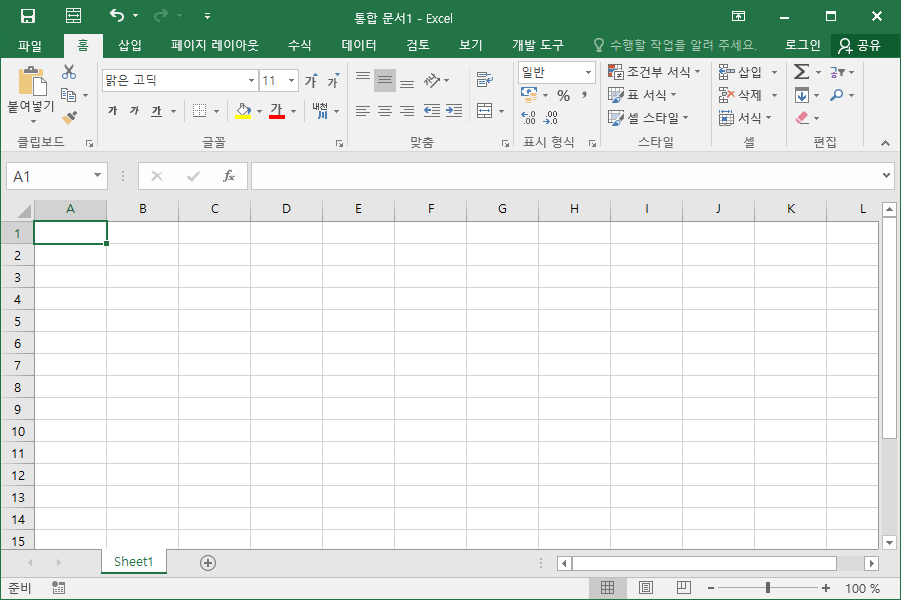Toggle italic formatting button
Viewport: 901px width, 600px height.
(134, 111)
